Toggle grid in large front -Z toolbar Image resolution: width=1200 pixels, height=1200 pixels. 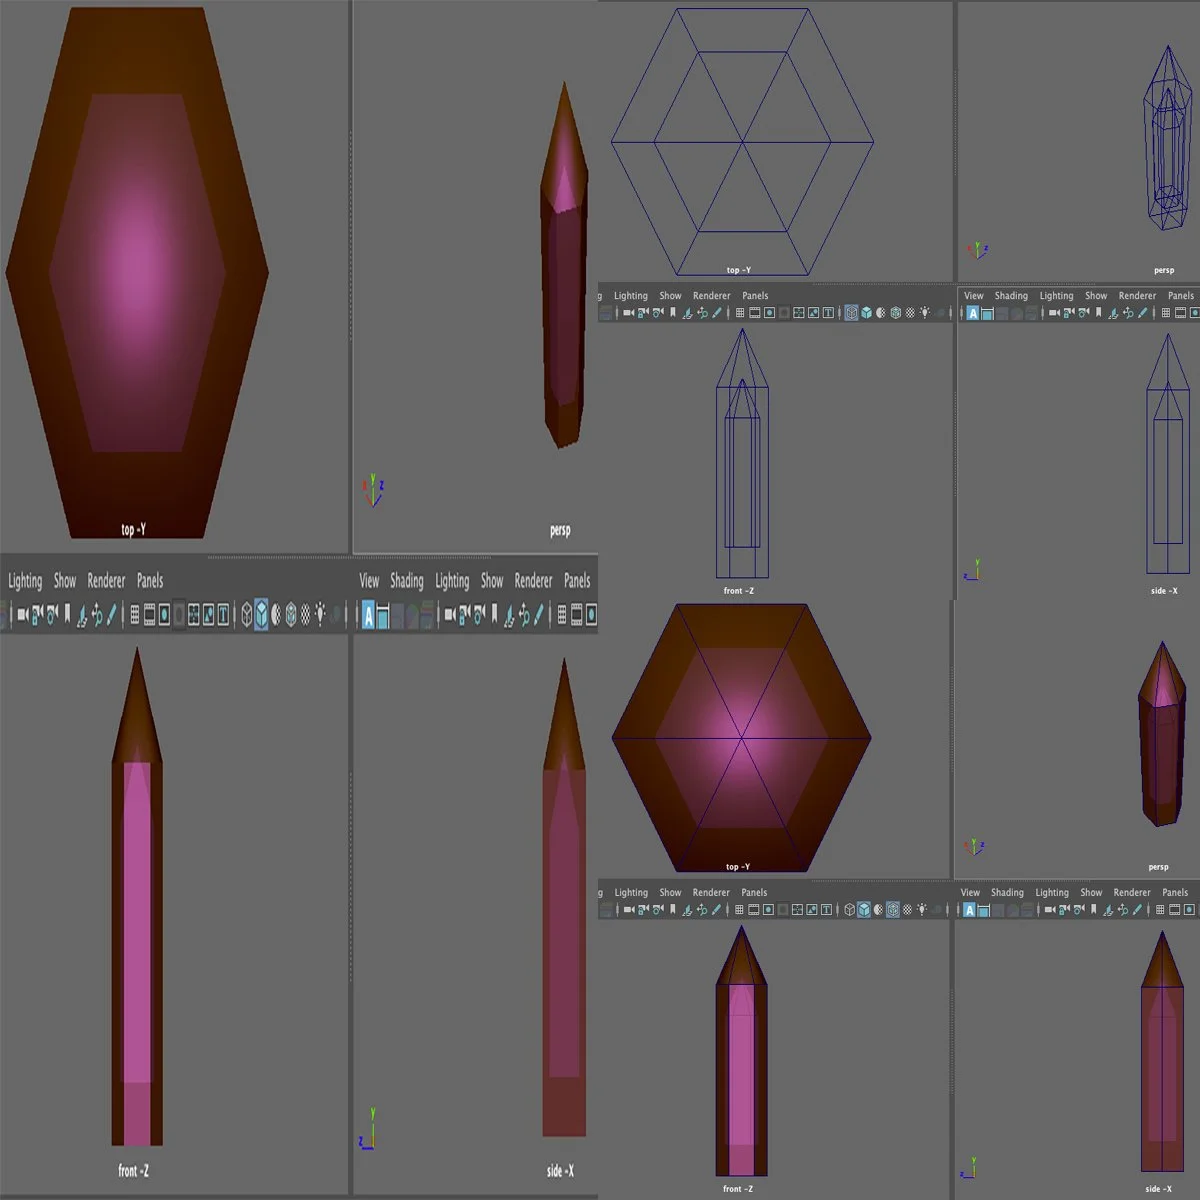pyautogui.click(x=135, y=615)
